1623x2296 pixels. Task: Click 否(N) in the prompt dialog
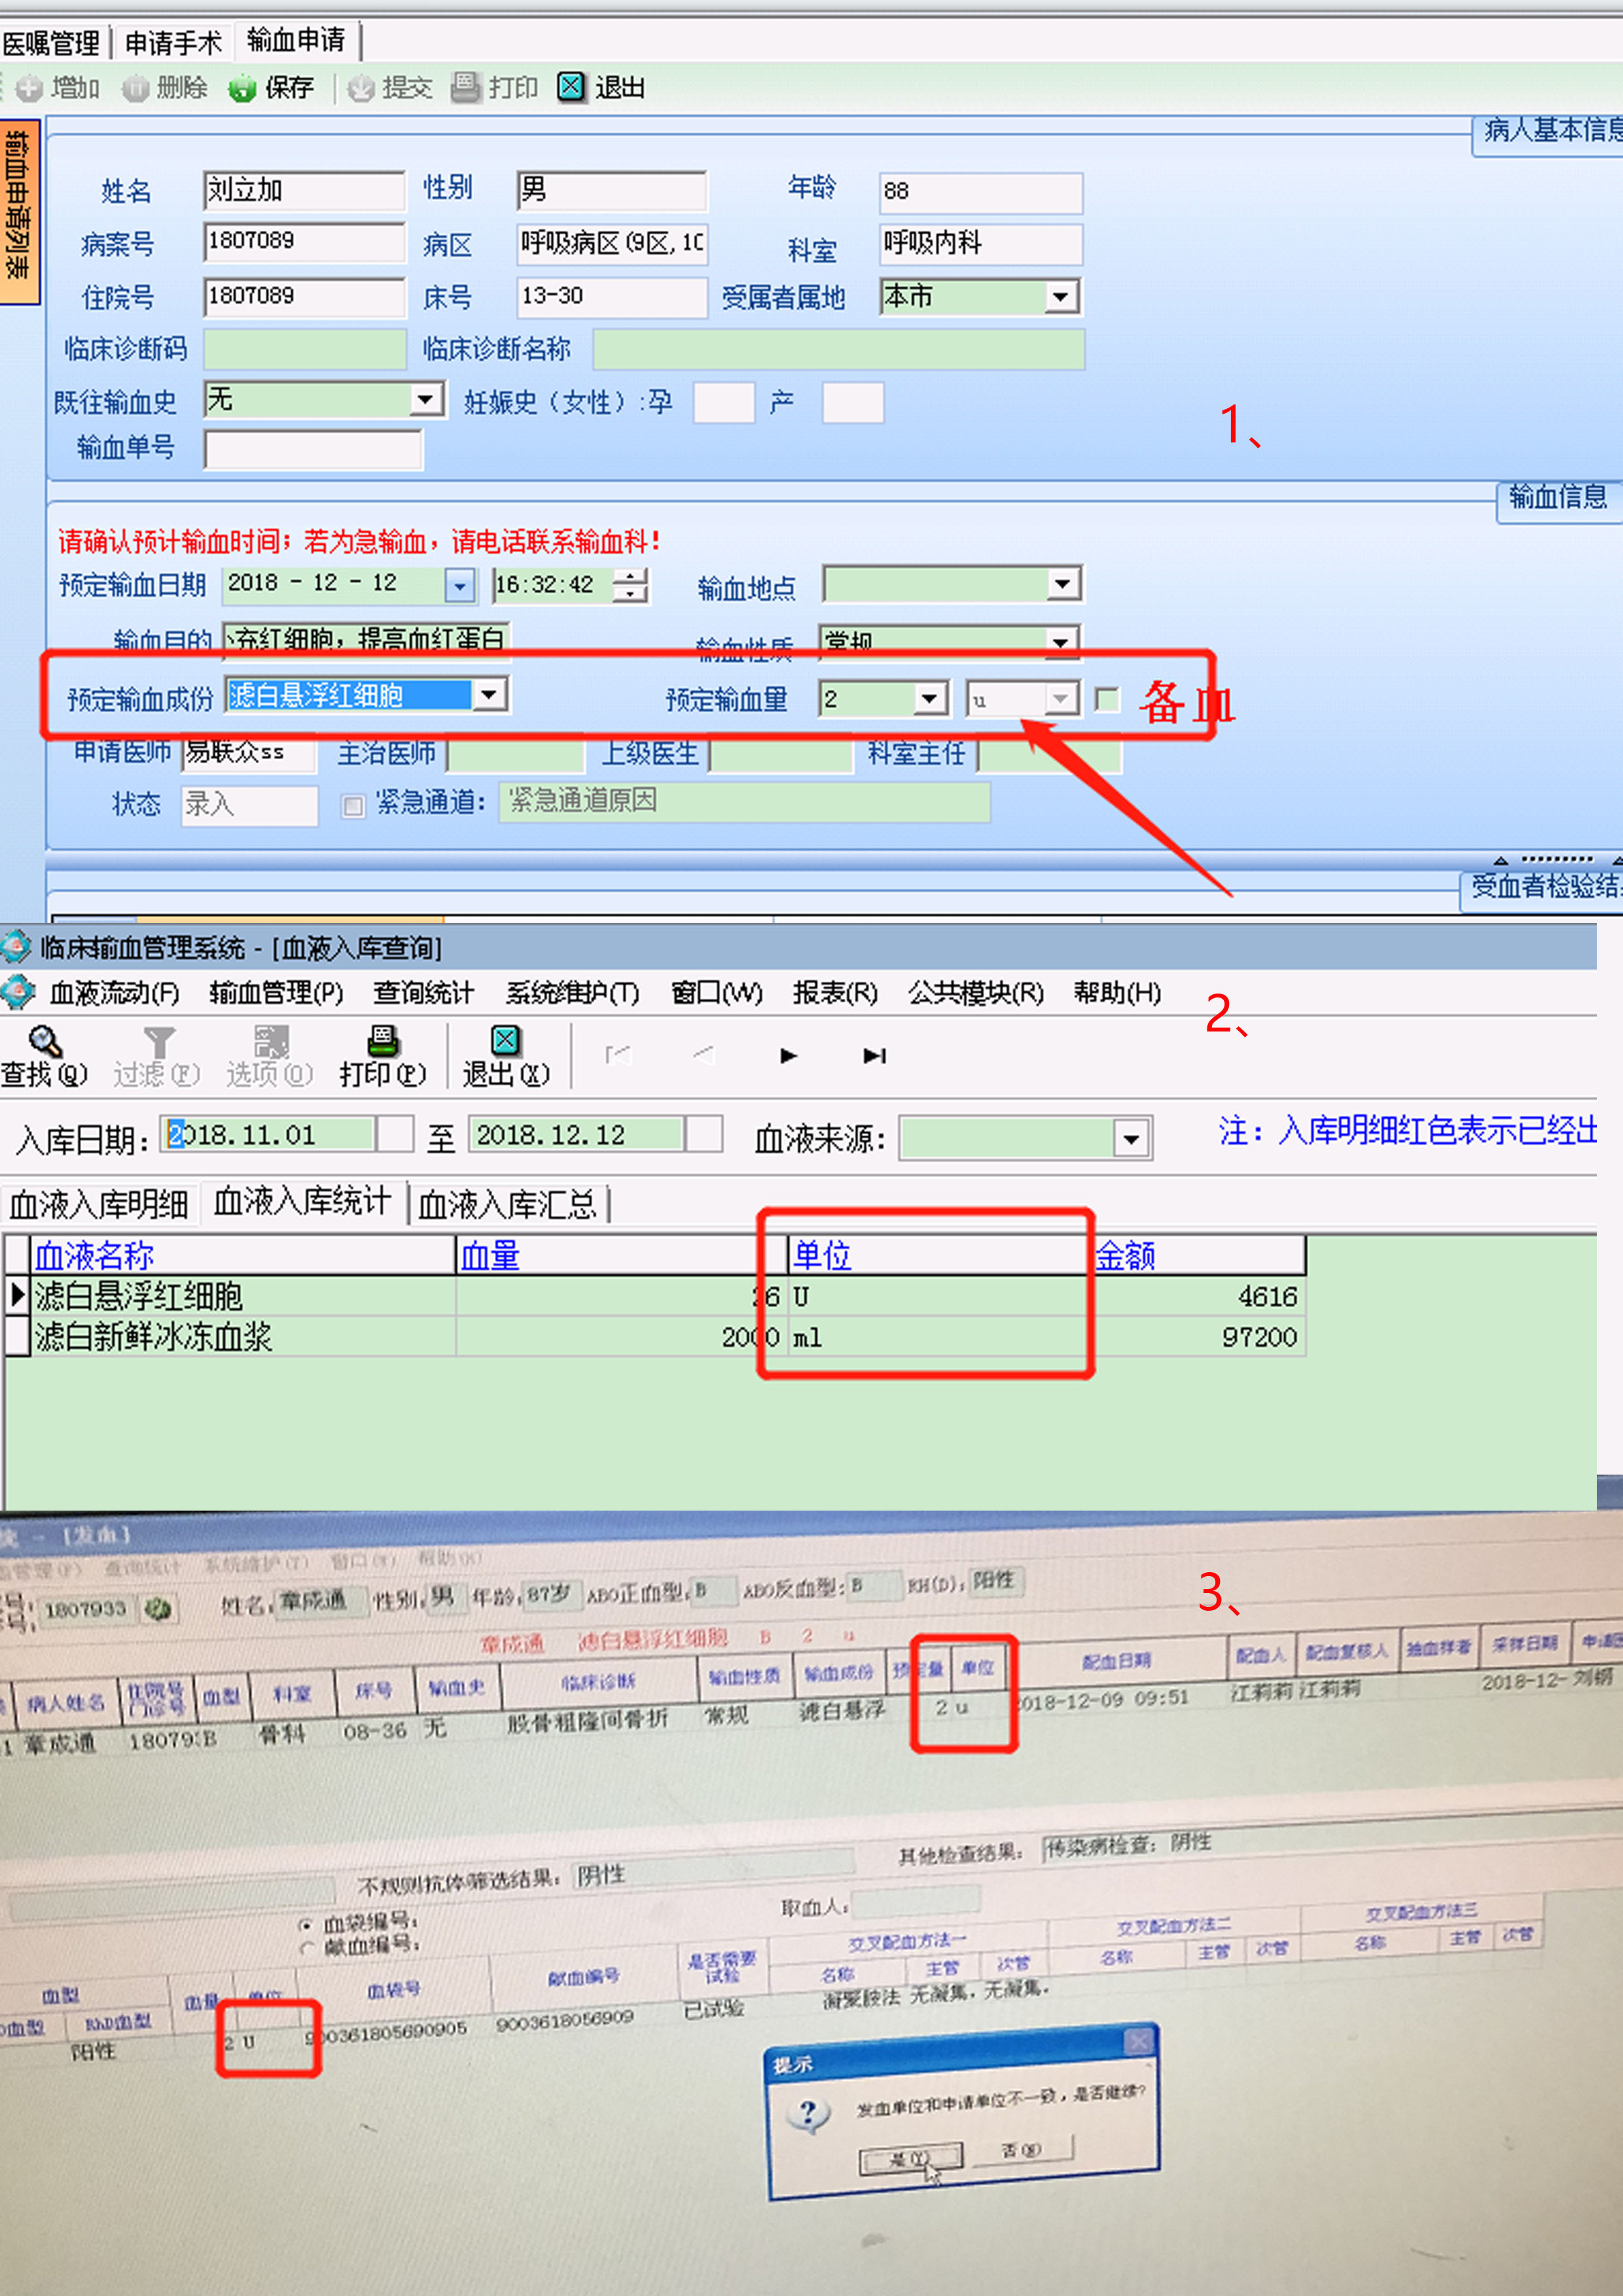coord(1022,2149)
